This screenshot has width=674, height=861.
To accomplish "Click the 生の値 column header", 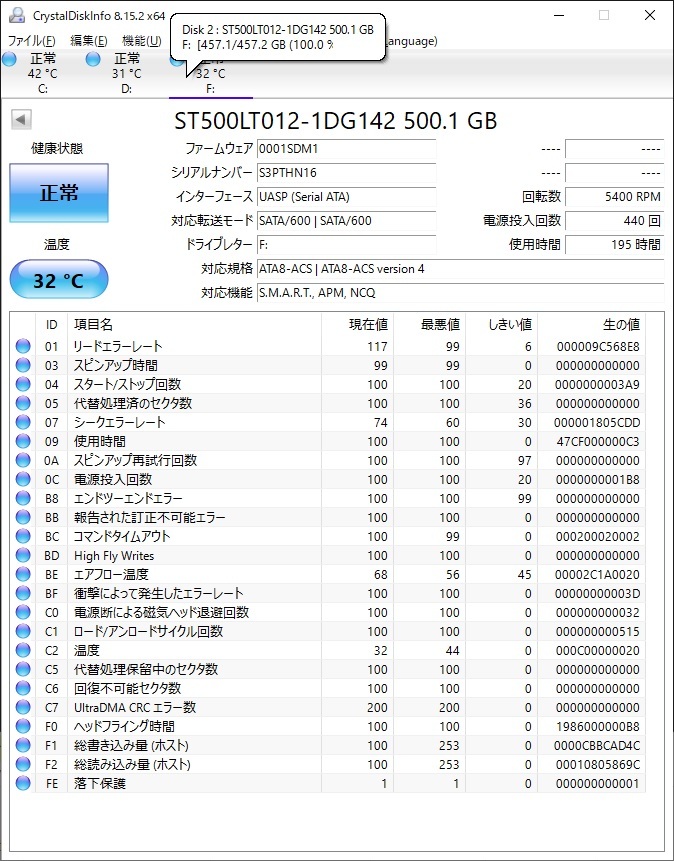I will pos(591,325).
